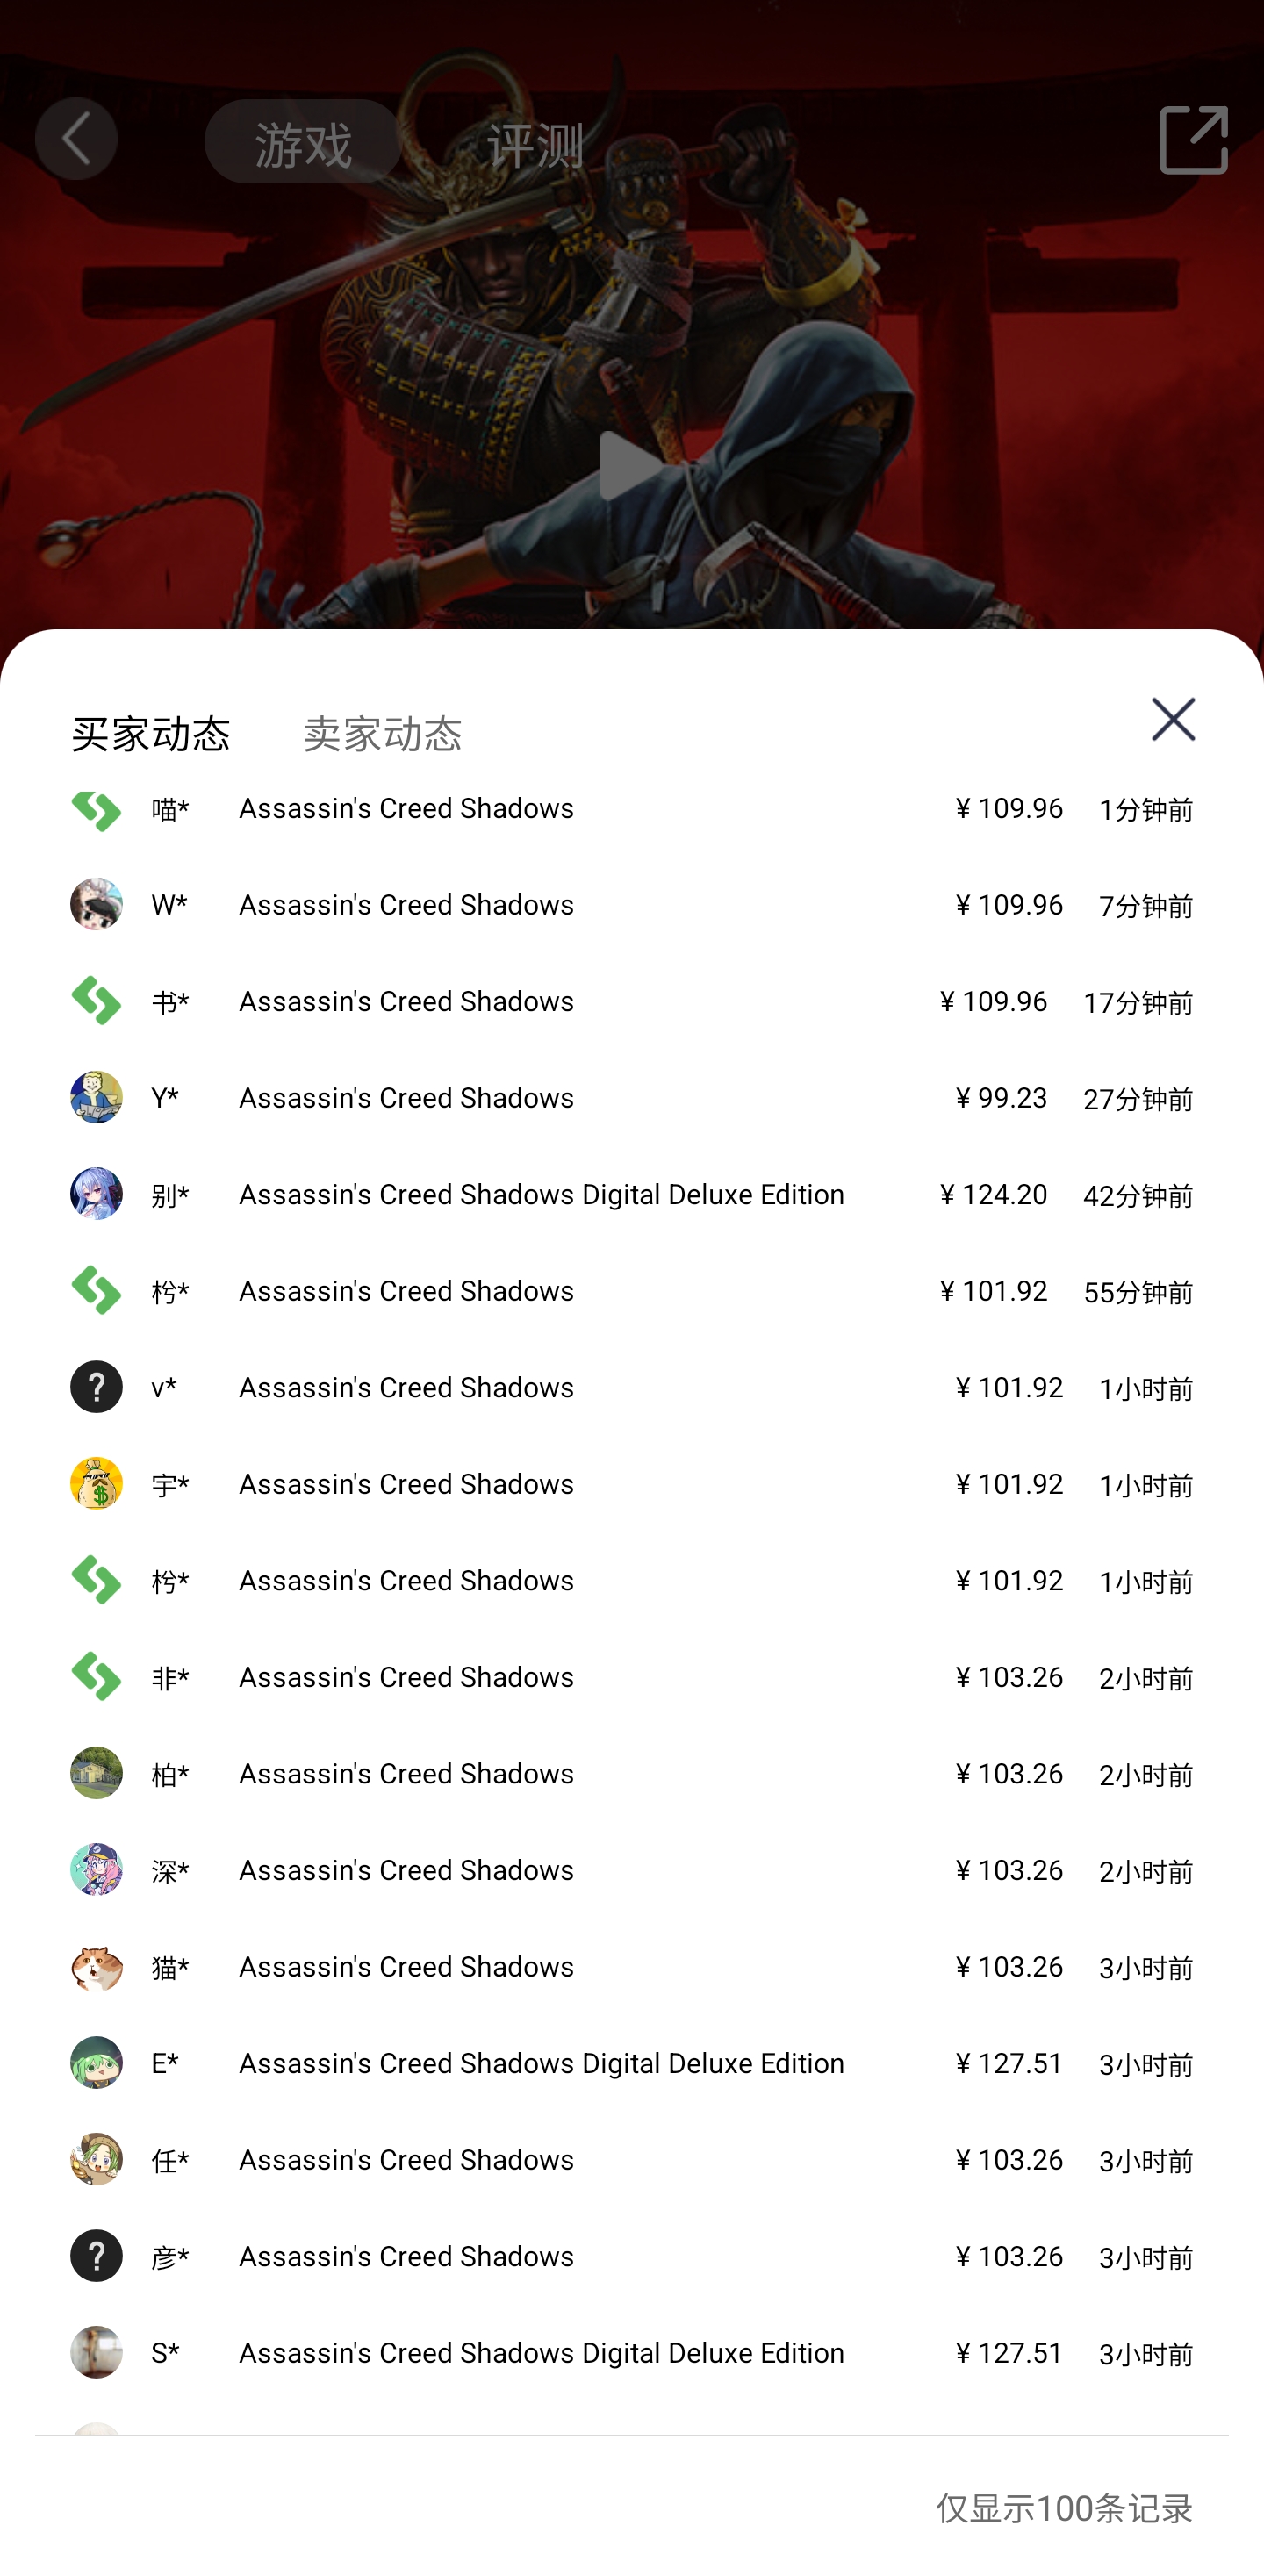Viewport: 1264px width, 2576px height.
Task: Click the price ¥ 99.23
Action: coord(1001,1098)
